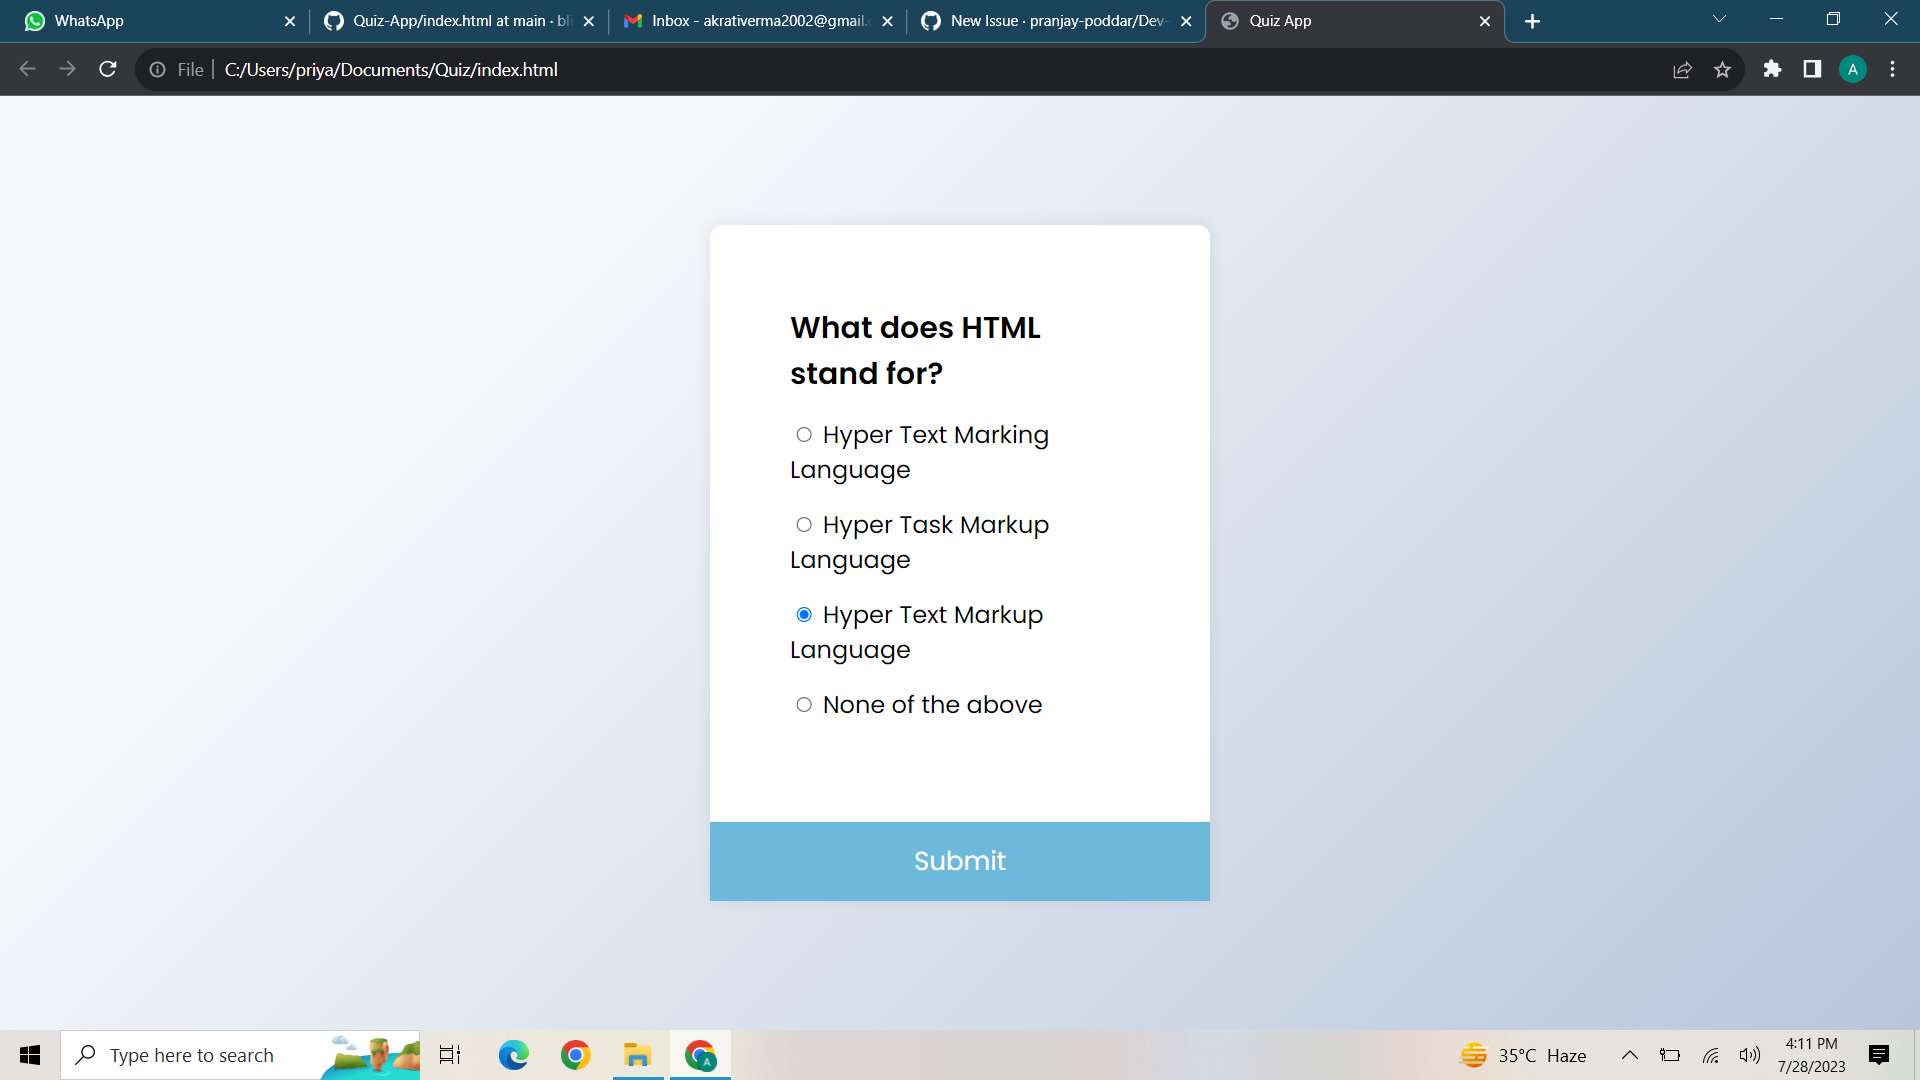
Task: Select None of the above option
Action: [804, 705]
